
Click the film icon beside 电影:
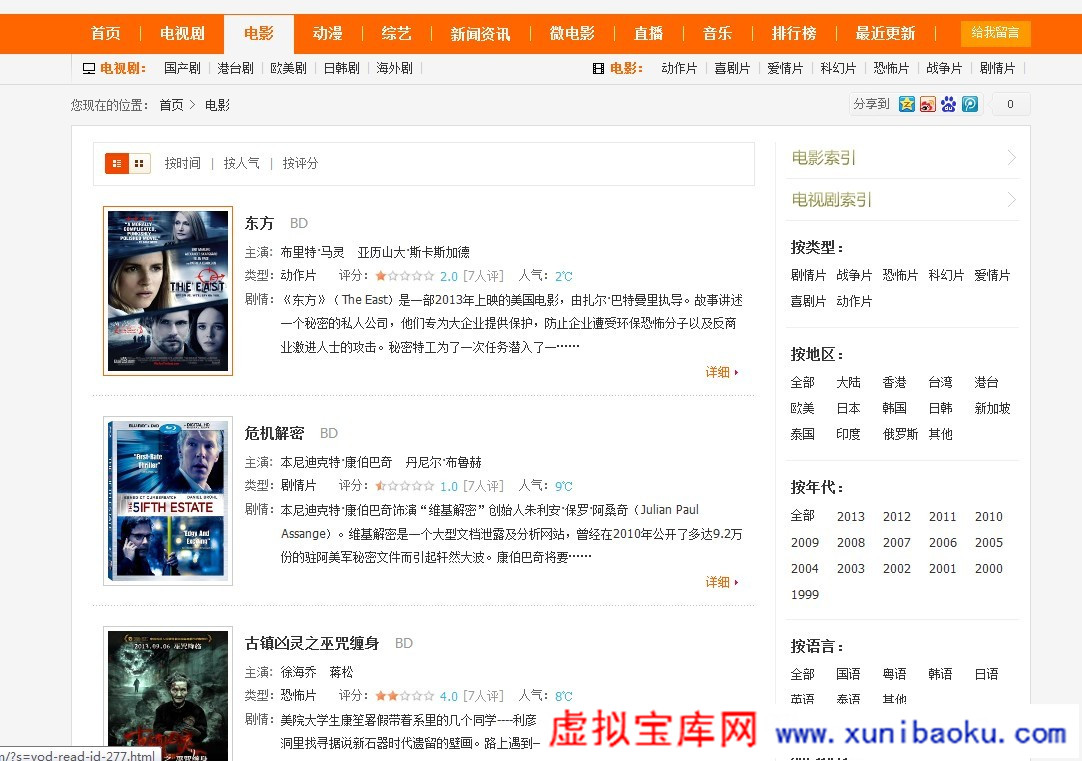pyautogui.click(x=598, y=68)
